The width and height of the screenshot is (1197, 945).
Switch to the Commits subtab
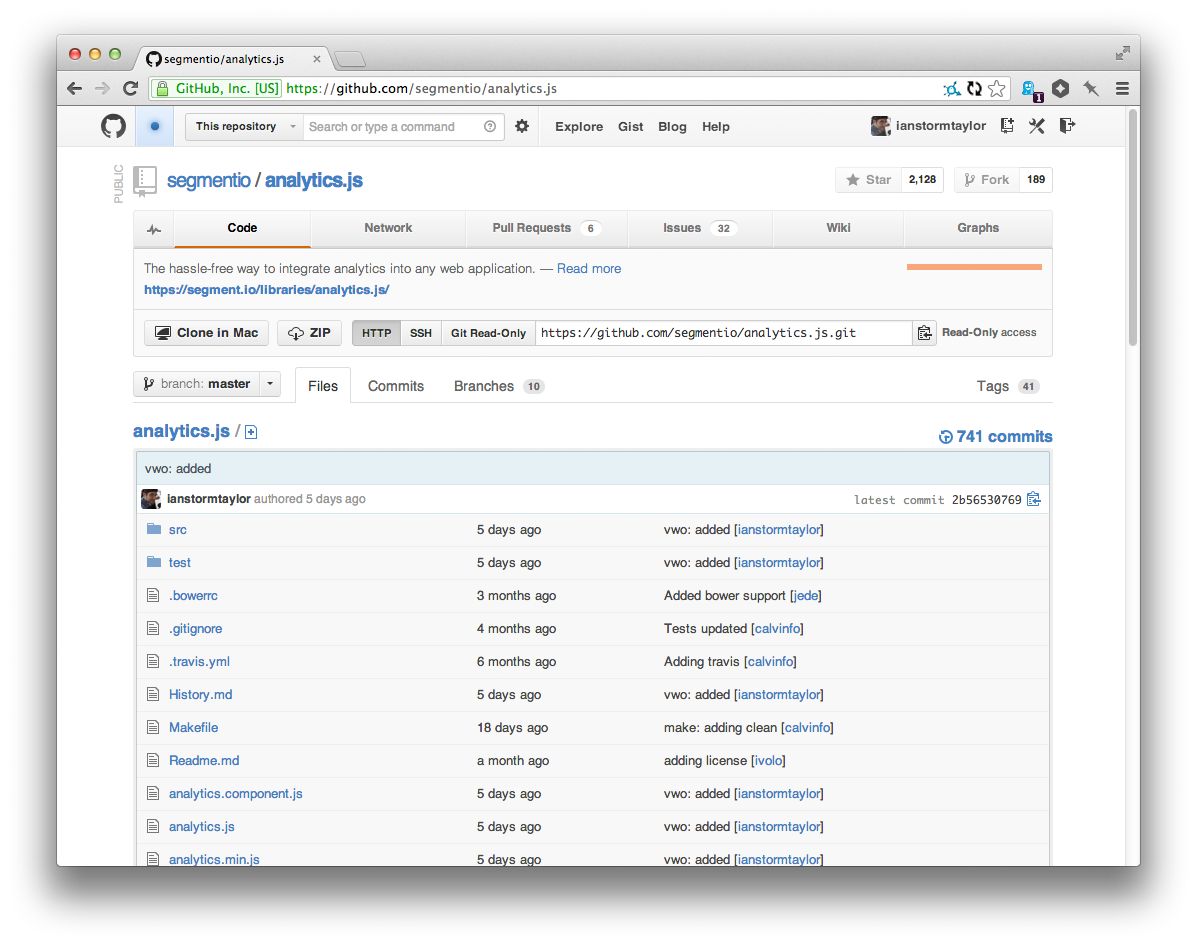[395, 386]
